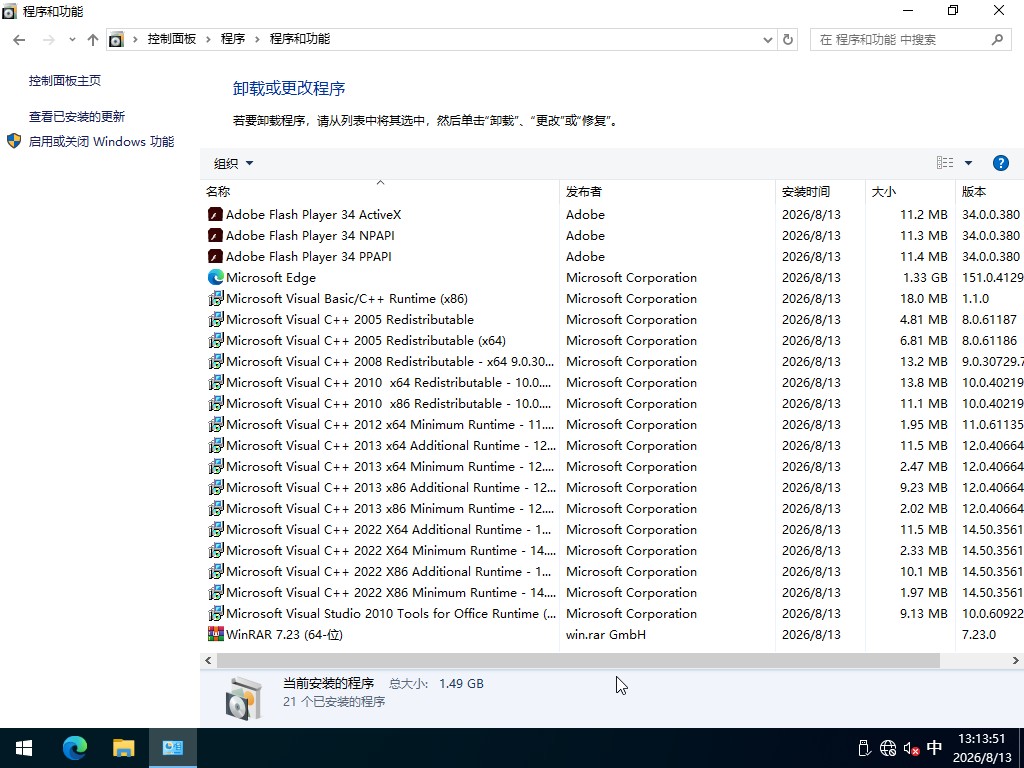Open 控制面板主页 link
This screenshot has height=768, width=1024.
point(65,80)
